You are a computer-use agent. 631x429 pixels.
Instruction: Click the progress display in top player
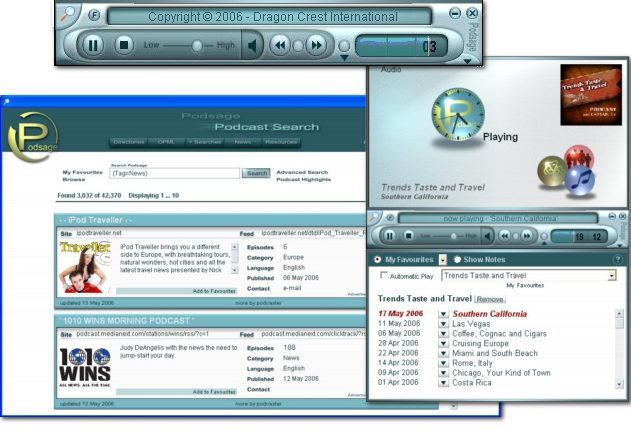click(x=401, y=46)
